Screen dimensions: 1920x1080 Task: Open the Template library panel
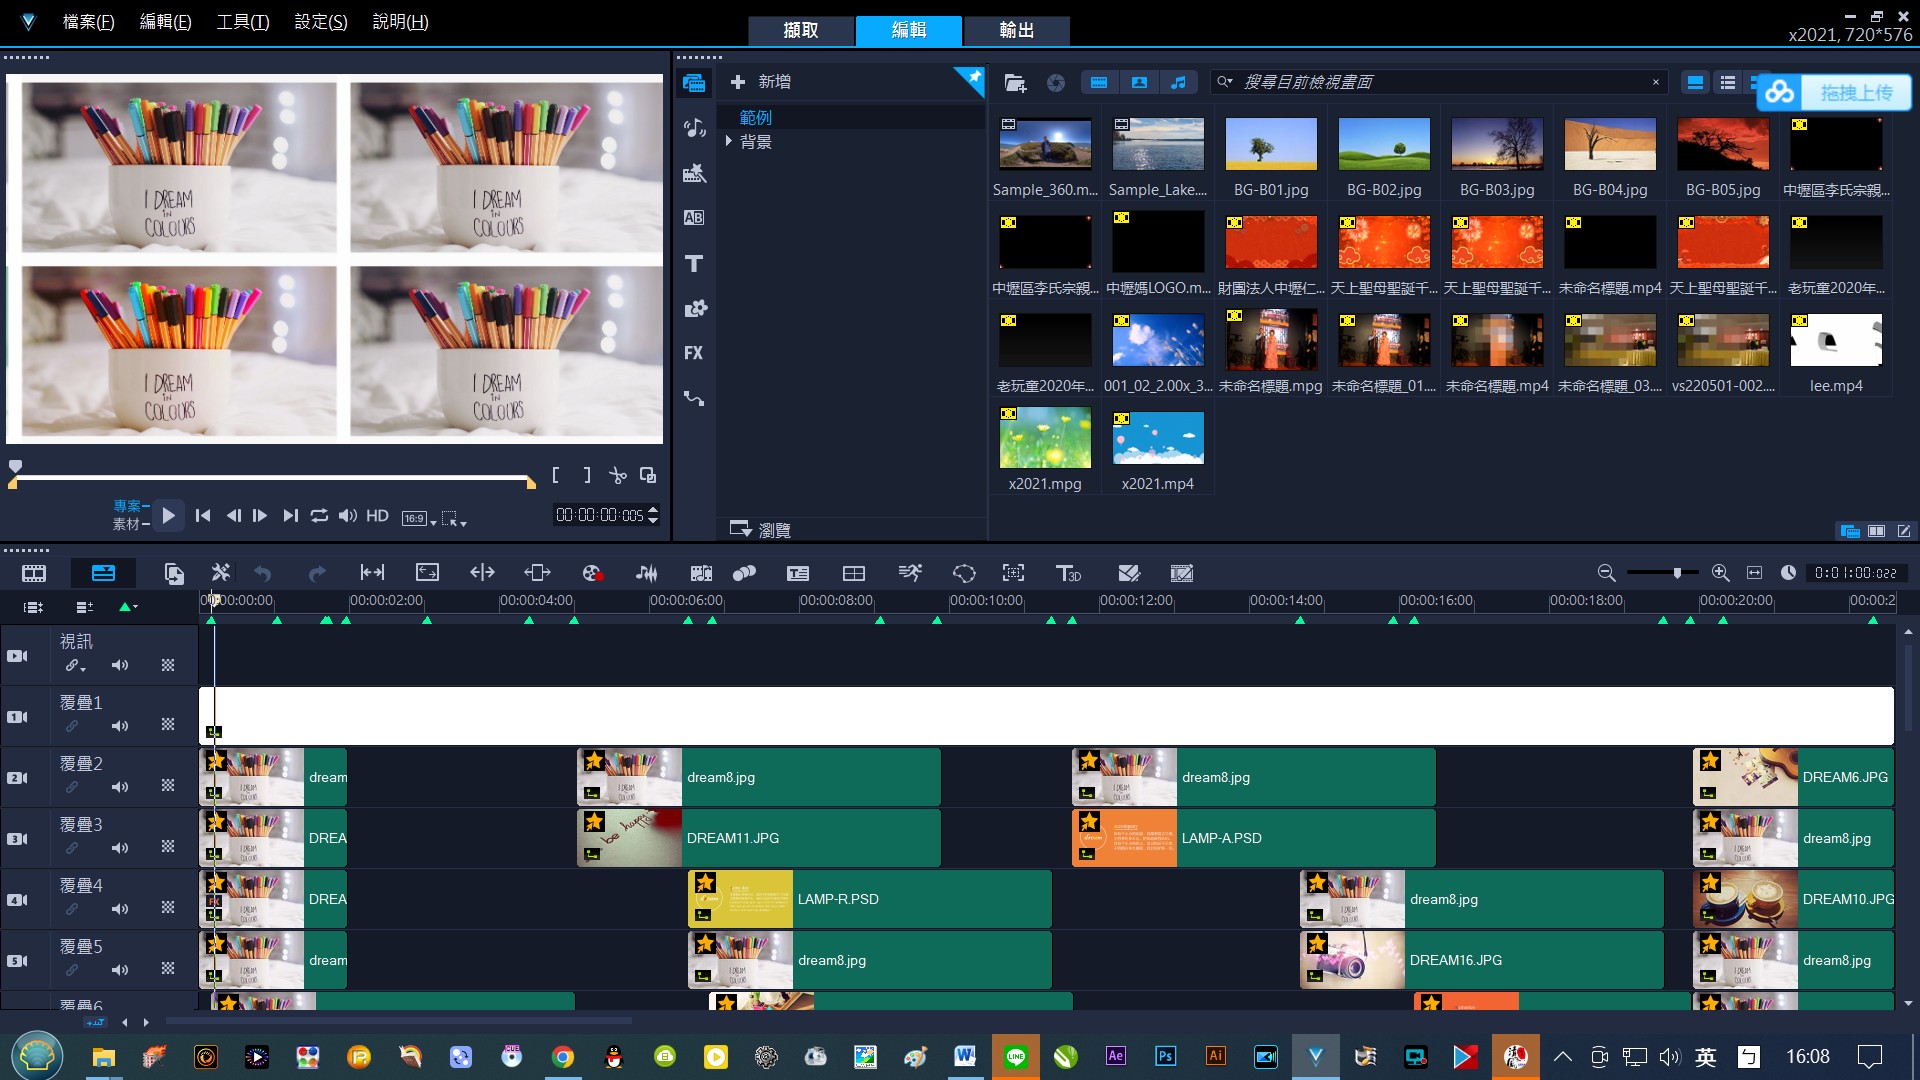click(x=694, y=173)
